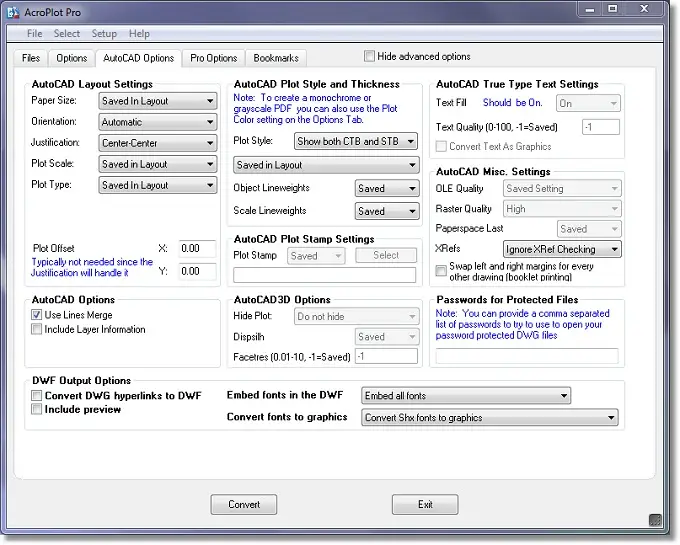The width and height of the screenshot is (680, 545).
Task: Click the resize grip in the corner
Action: 655,519
